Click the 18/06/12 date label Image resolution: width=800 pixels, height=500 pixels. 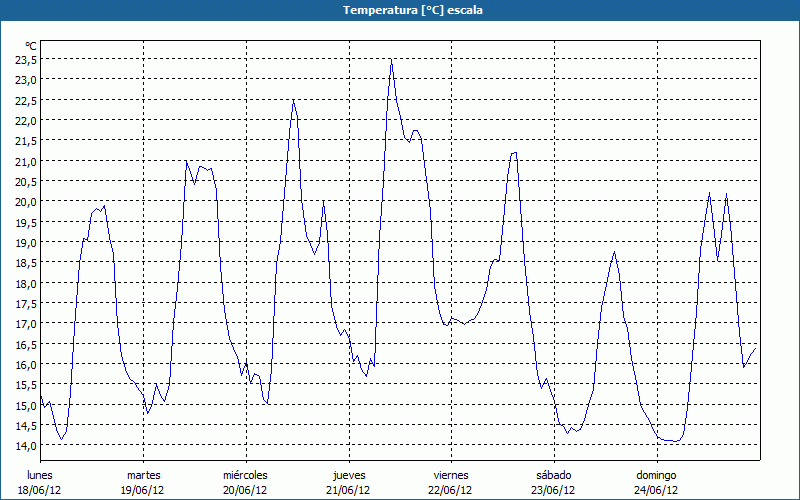point(40,490)
